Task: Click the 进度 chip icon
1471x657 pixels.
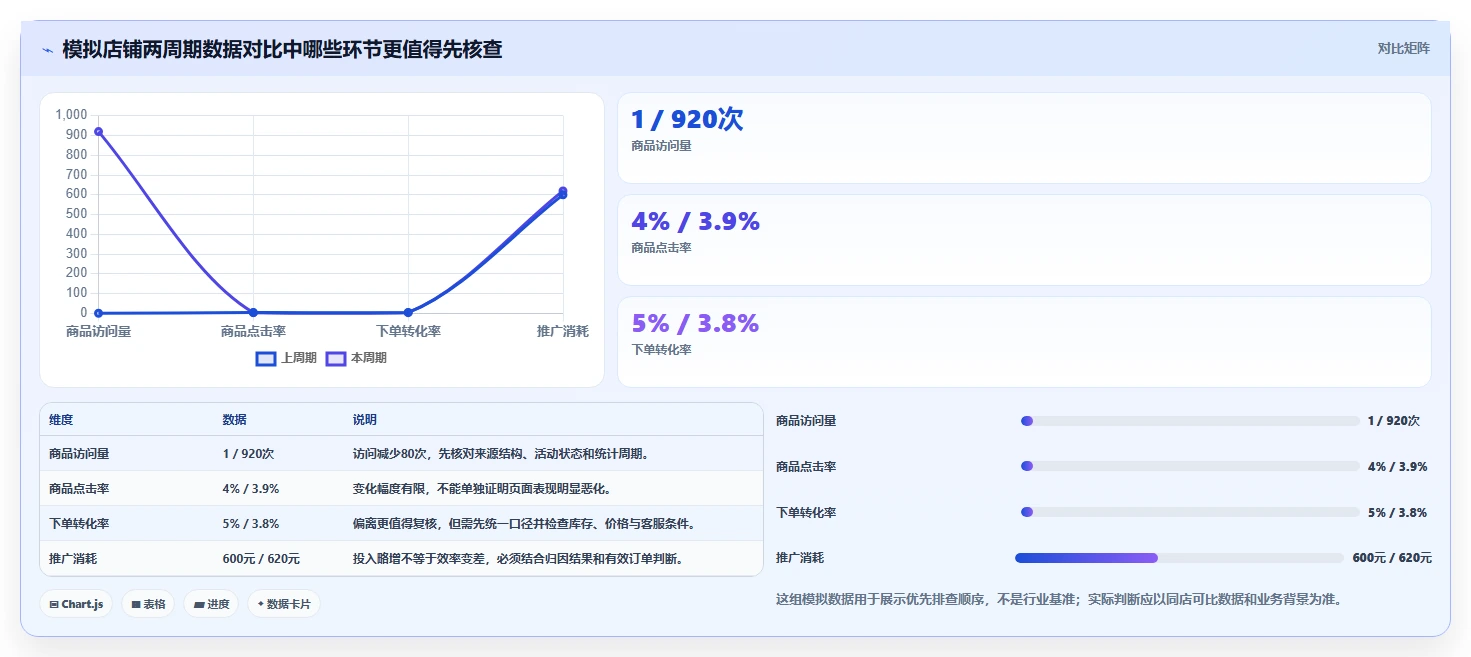Action: point(199,605)
